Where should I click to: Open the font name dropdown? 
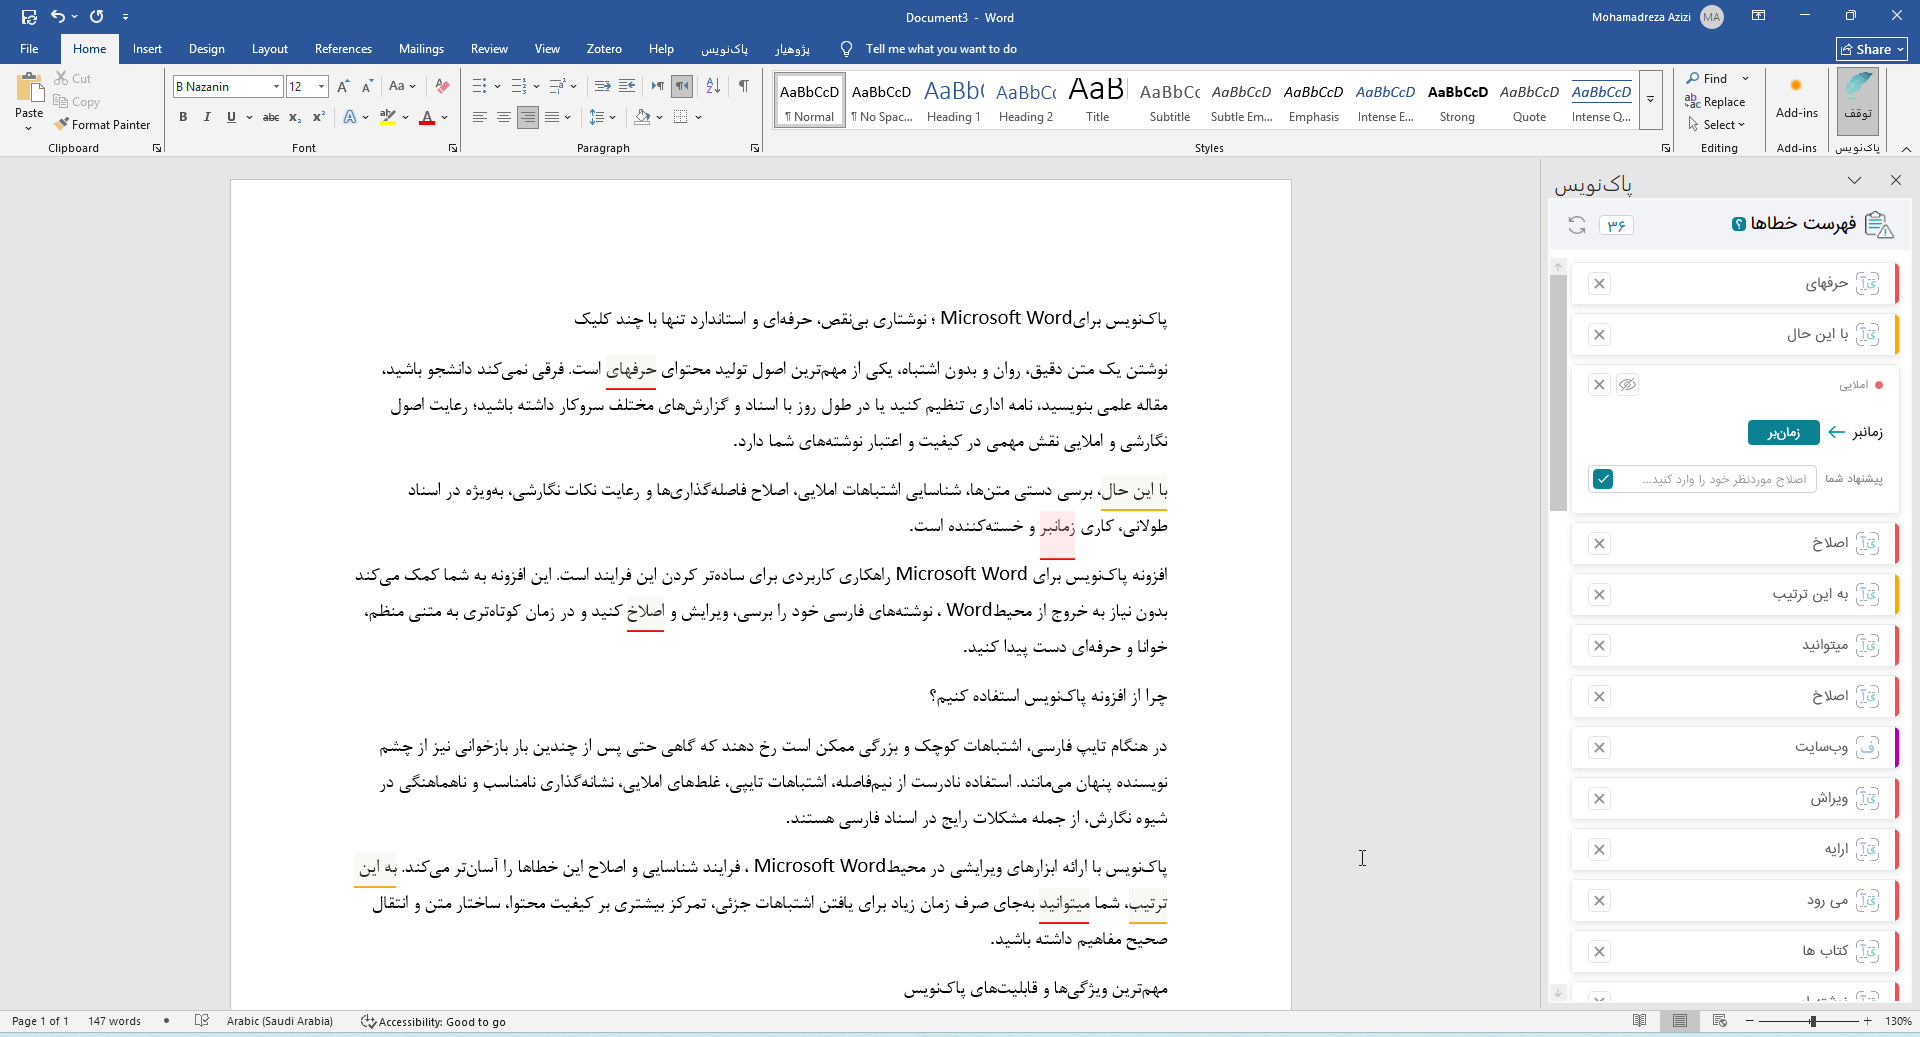point(276,87)
